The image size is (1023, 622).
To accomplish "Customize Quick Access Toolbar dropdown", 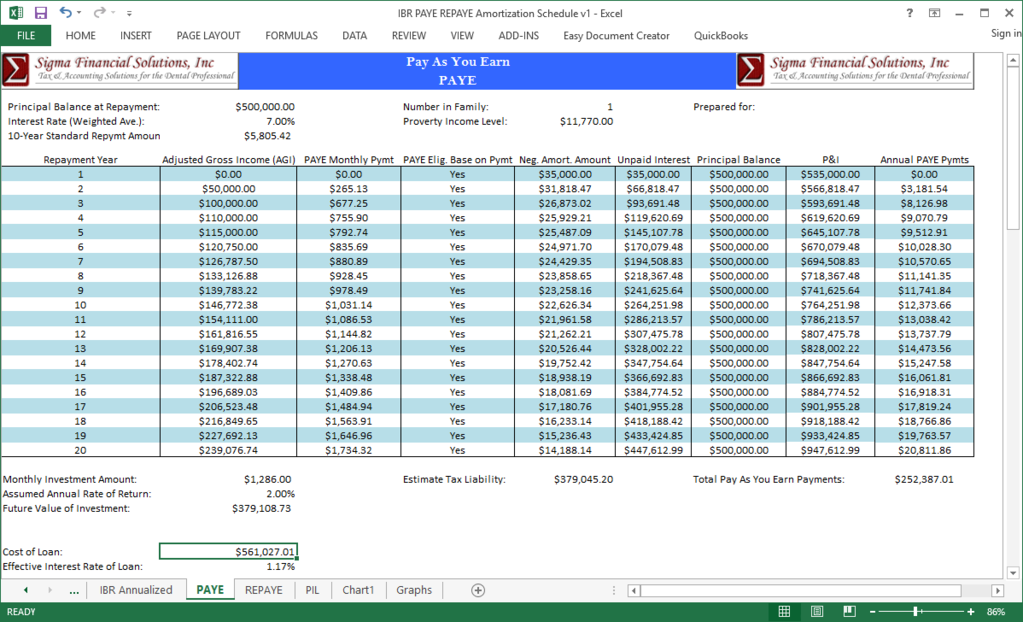I will (129, 12).
